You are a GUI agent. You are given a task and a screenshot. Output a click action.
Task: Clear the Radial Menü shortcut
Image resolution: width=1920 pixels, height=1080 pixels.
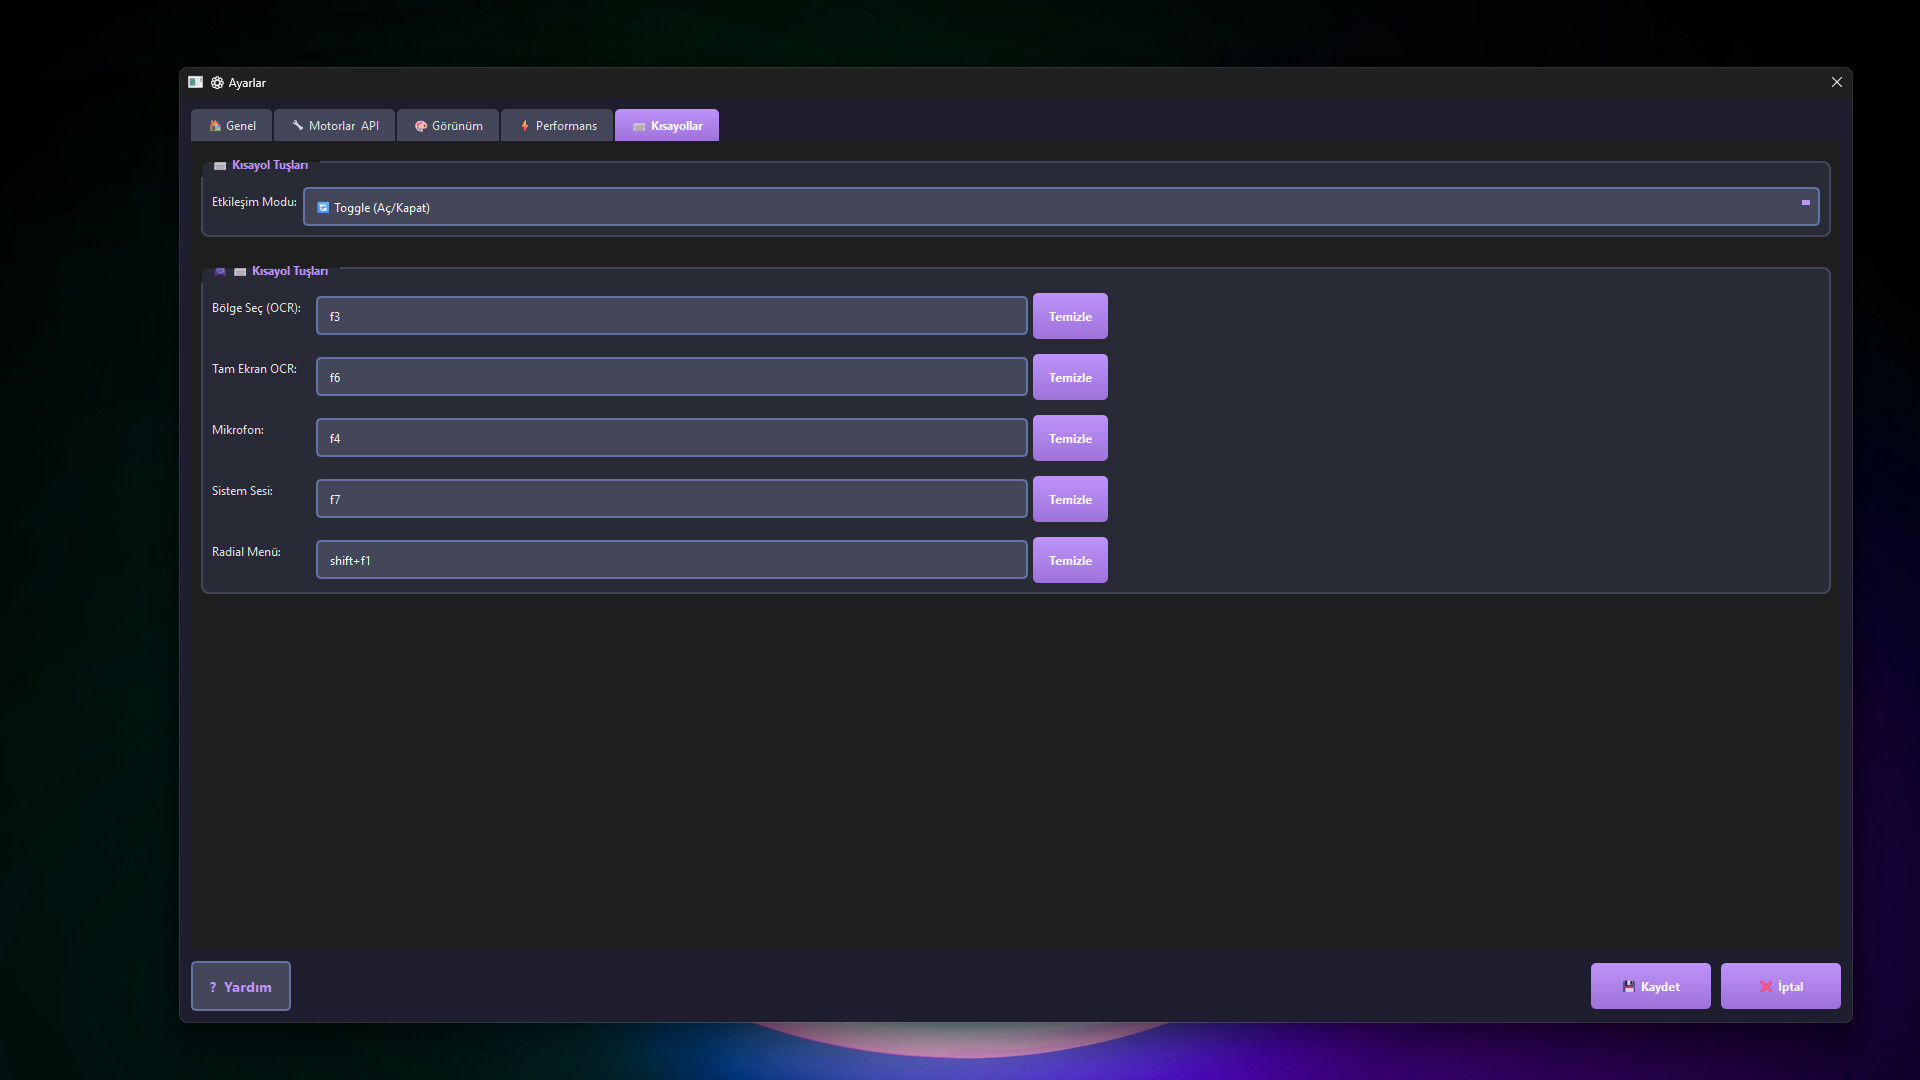1070,560
